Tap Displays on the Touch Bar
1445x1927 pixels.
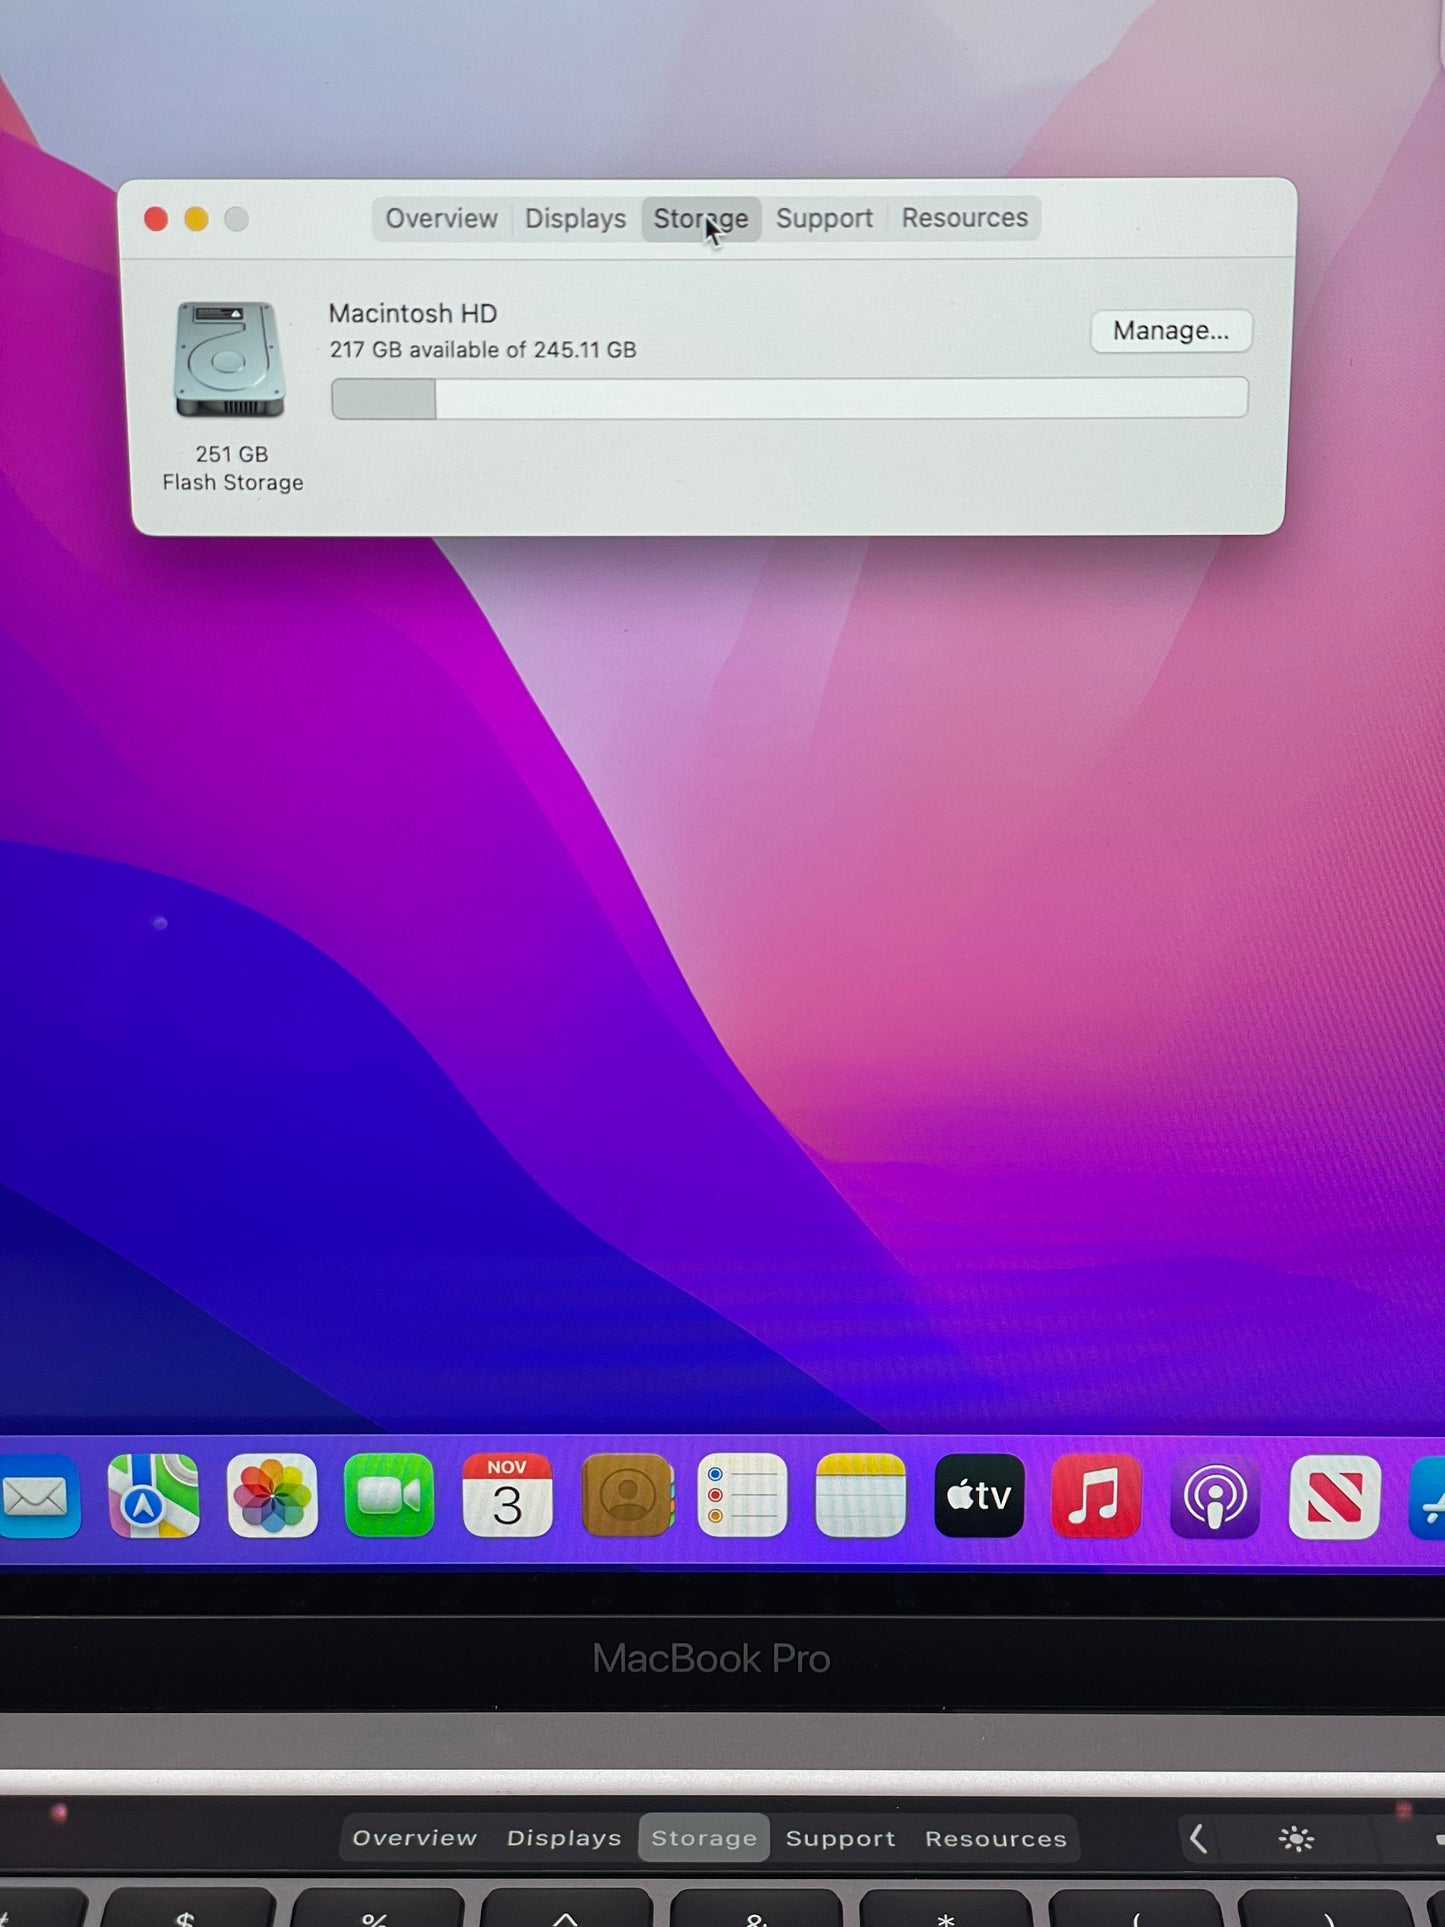(x=564, y=1838)
